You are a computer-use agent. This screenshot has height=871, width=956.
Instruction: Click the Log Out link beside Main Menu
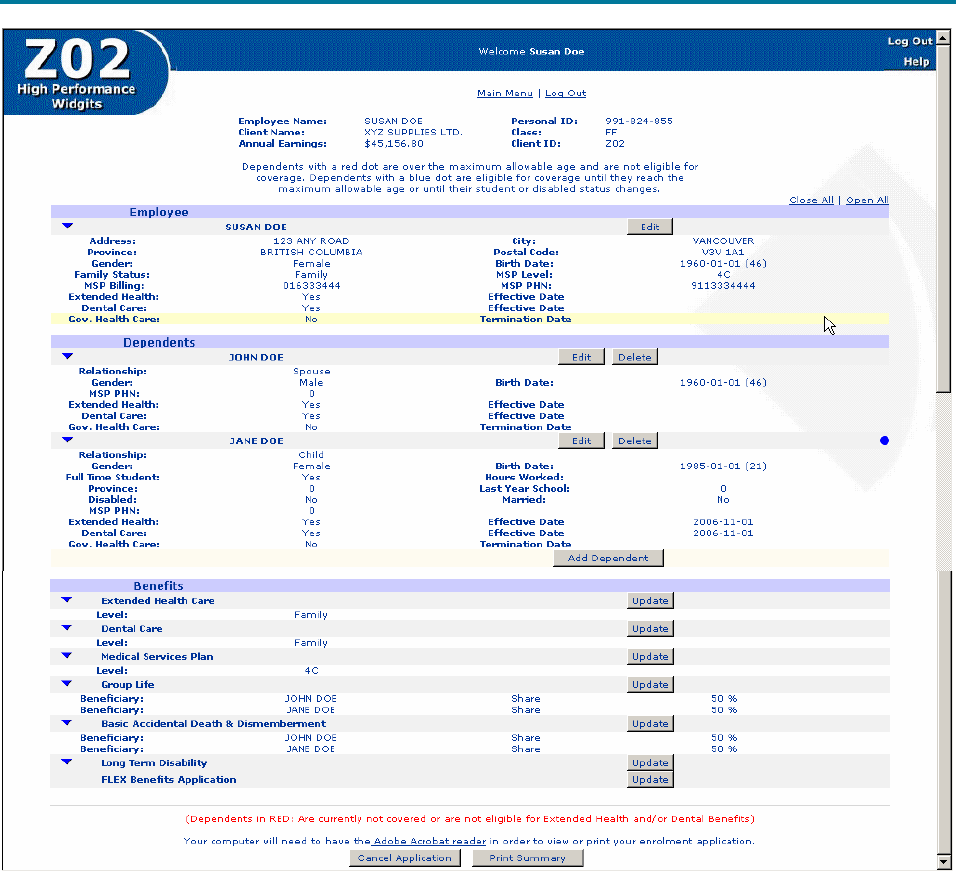click(565, 93)
